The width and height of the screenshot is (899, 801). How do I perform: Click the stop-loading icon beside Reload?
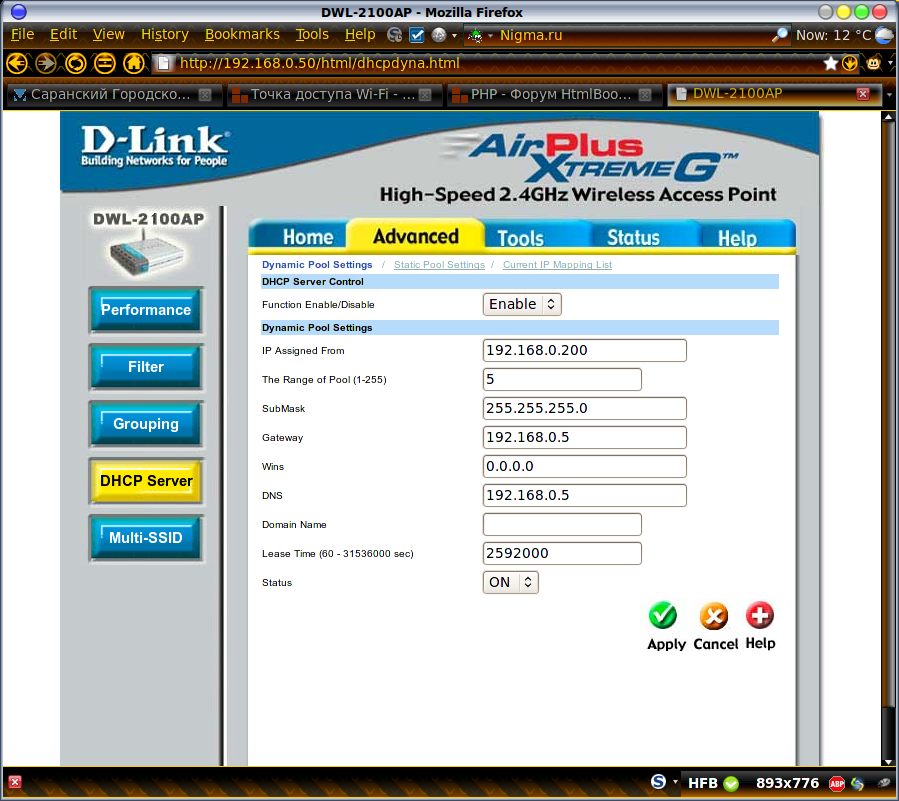click(104, 63)
